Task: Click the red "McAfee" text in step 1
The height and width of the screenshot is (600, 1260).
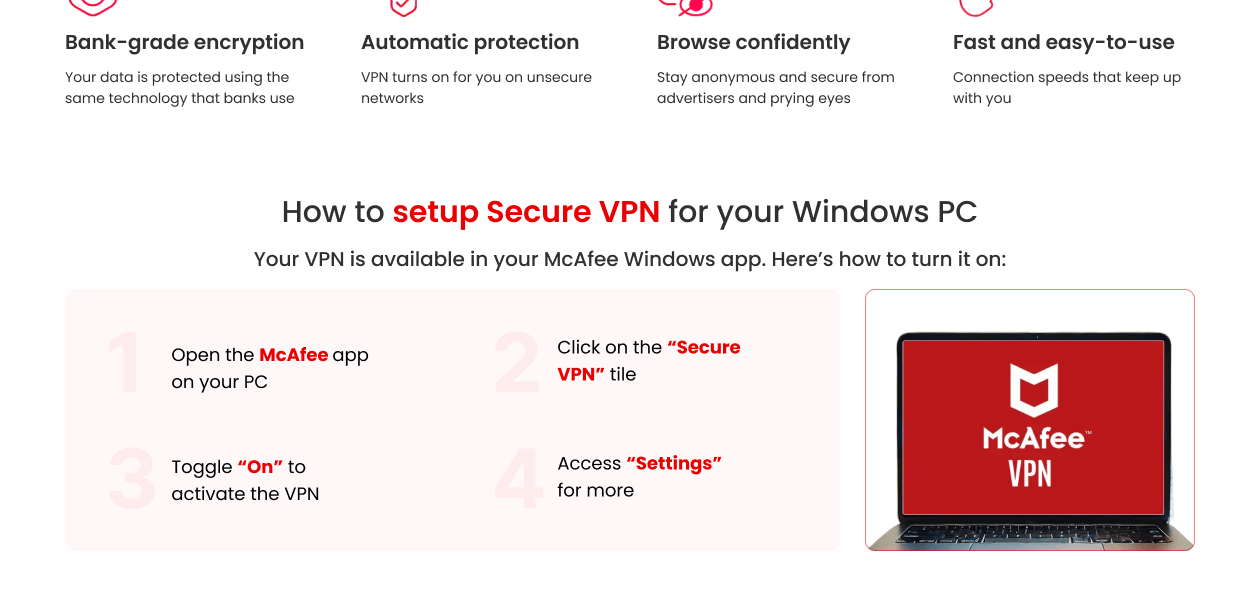Action: [x=293, y=355]
